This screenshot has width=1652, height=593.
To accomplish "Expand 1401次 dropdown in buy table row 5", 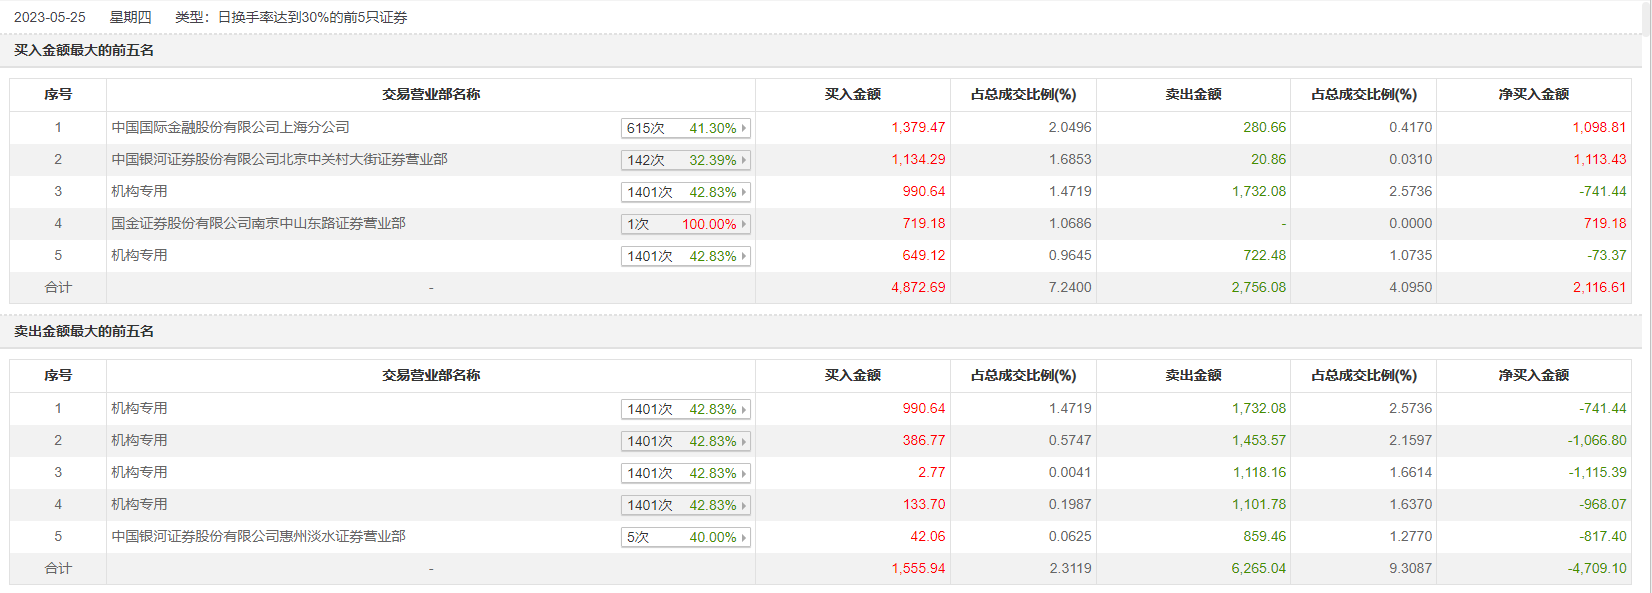I will tap(685, 256).
